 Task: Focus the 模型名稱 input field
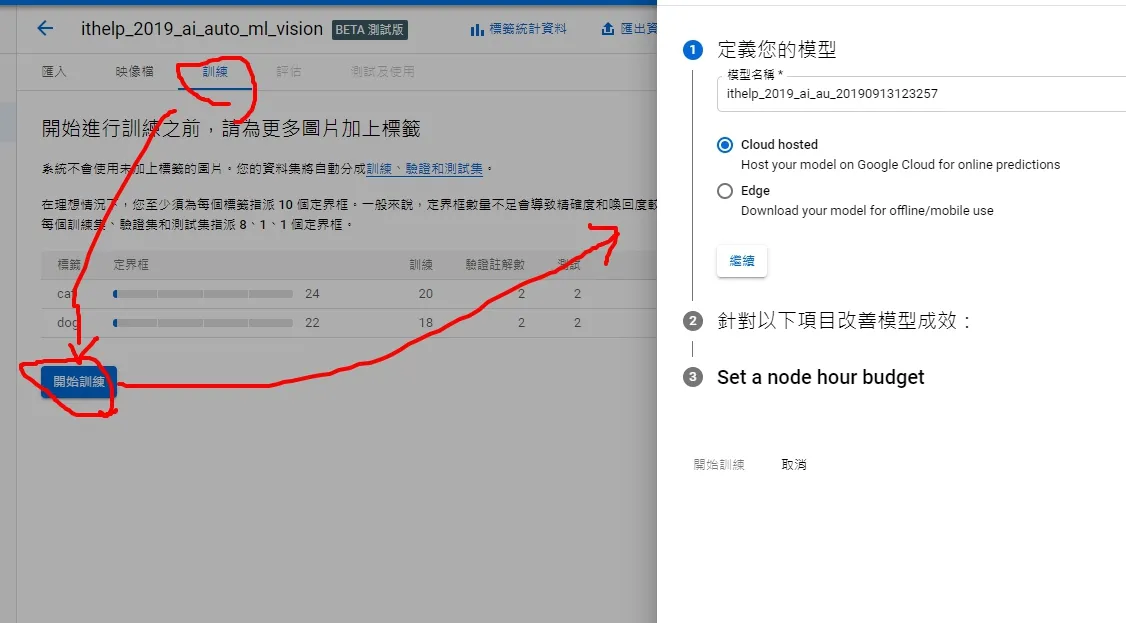921,93
